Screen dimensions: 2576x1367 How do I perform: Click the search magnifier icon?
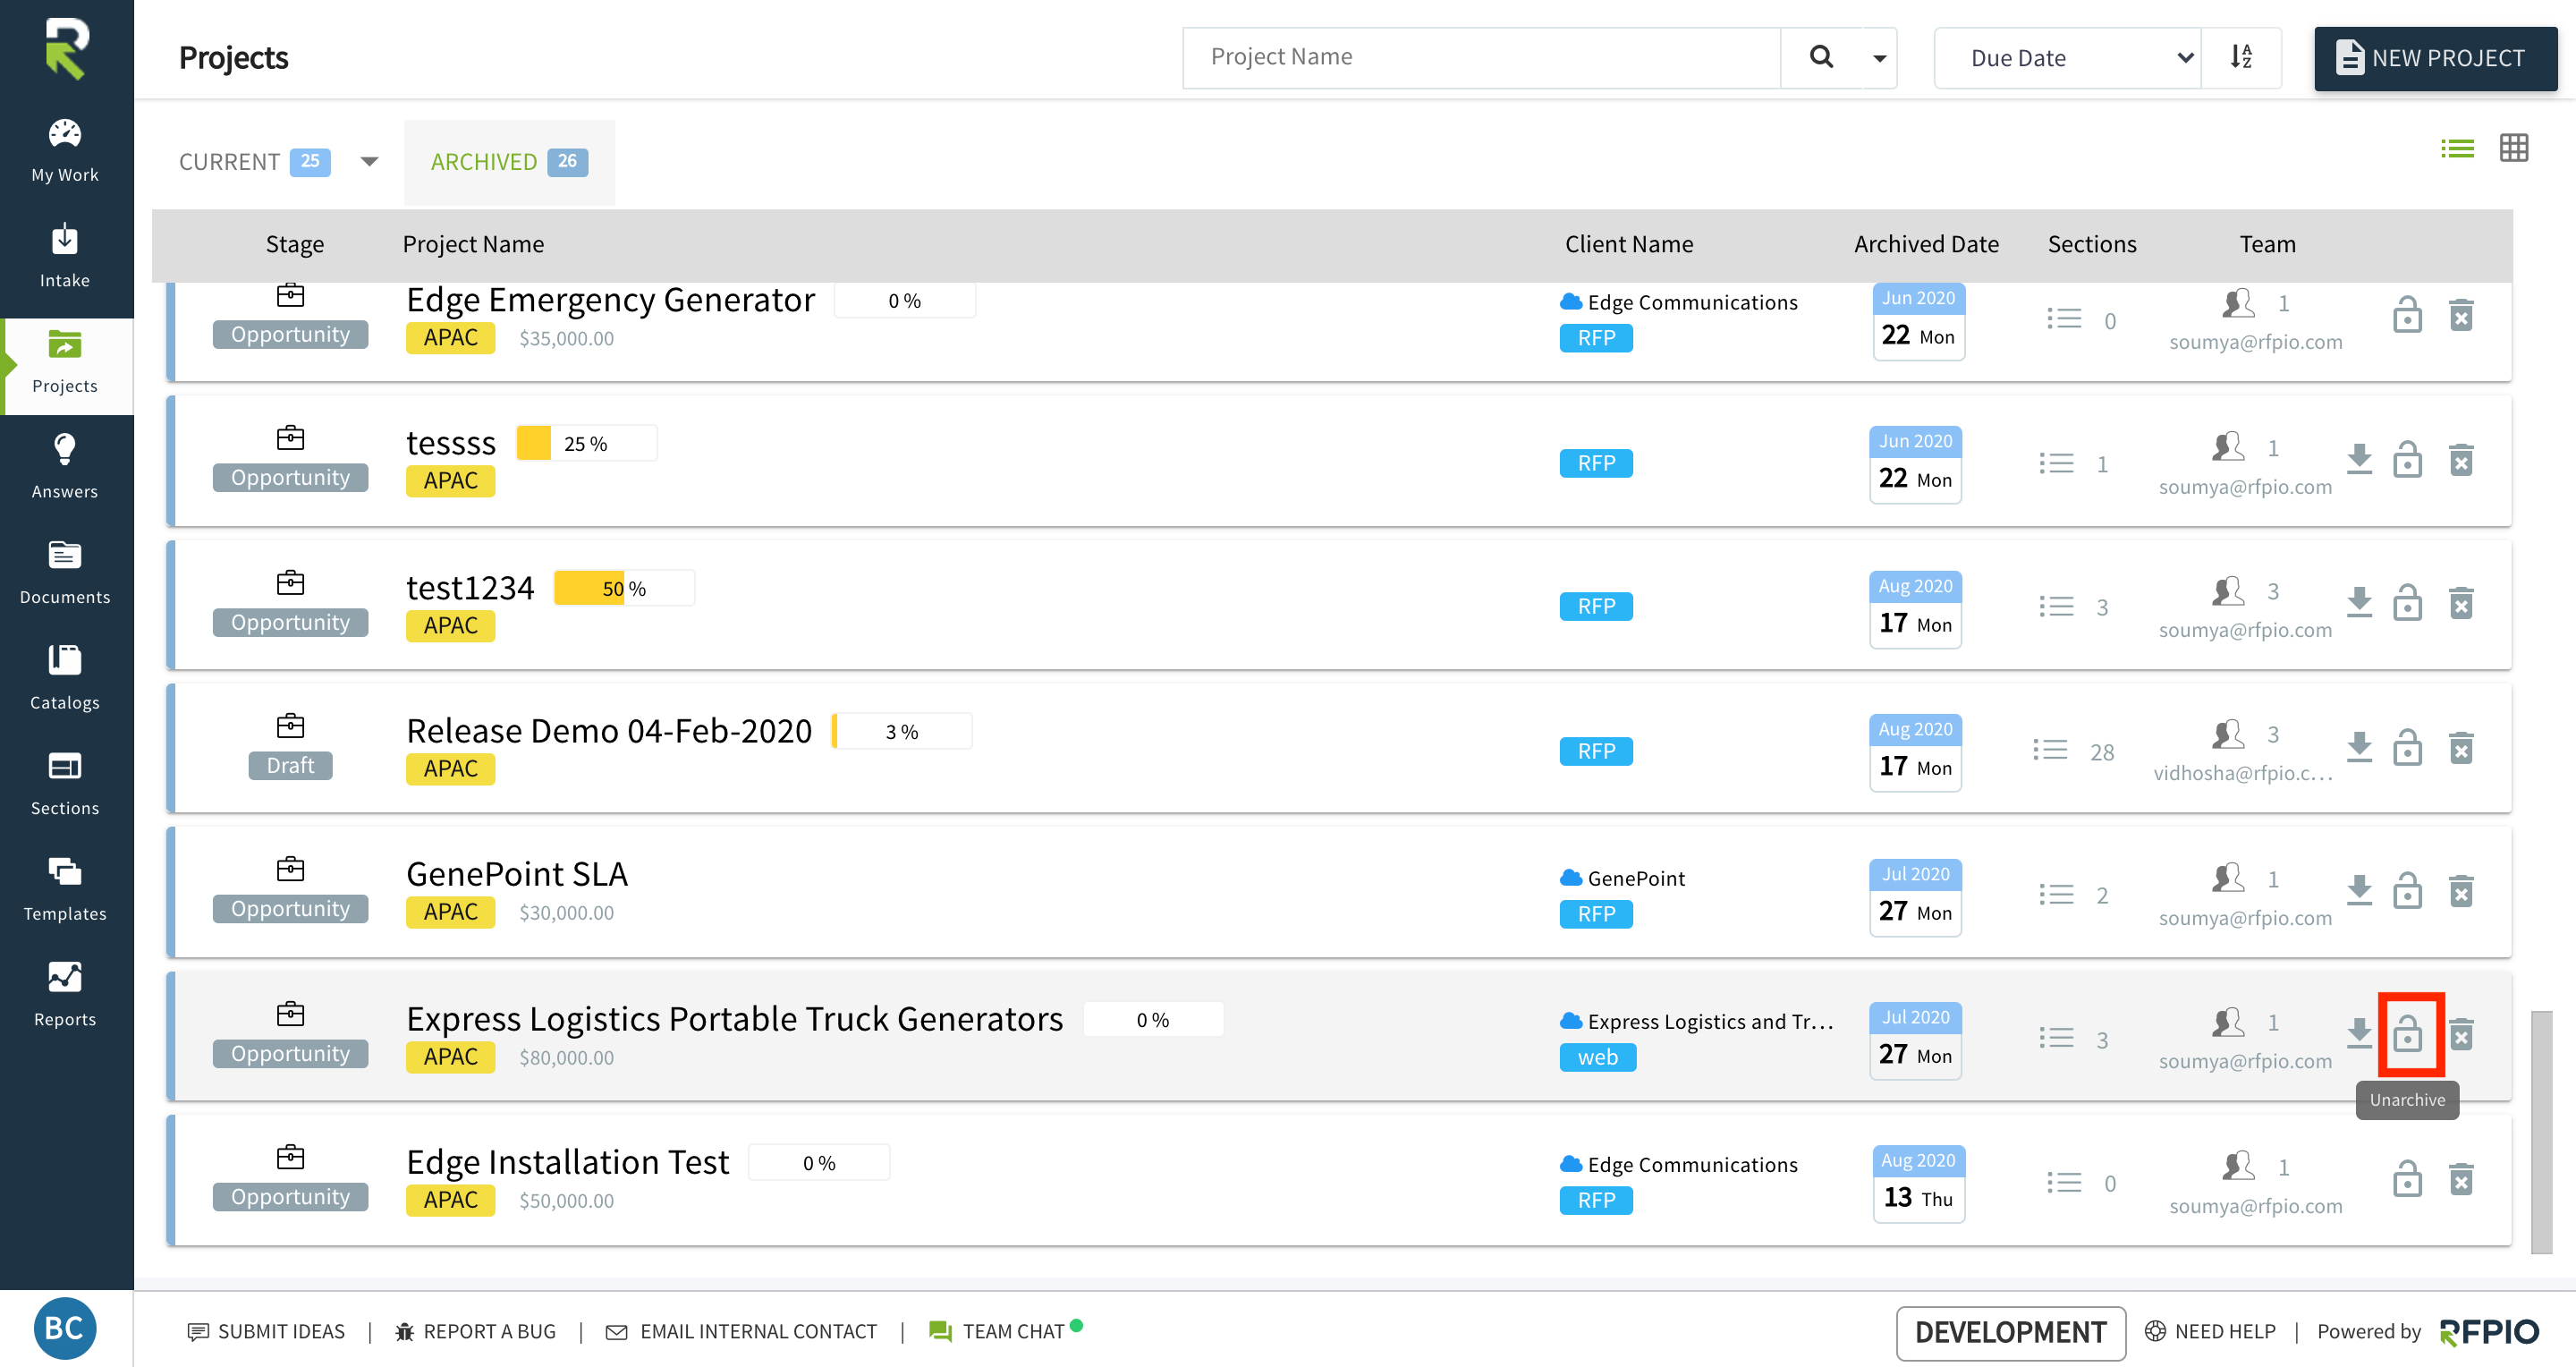(x=1821, y=58)
